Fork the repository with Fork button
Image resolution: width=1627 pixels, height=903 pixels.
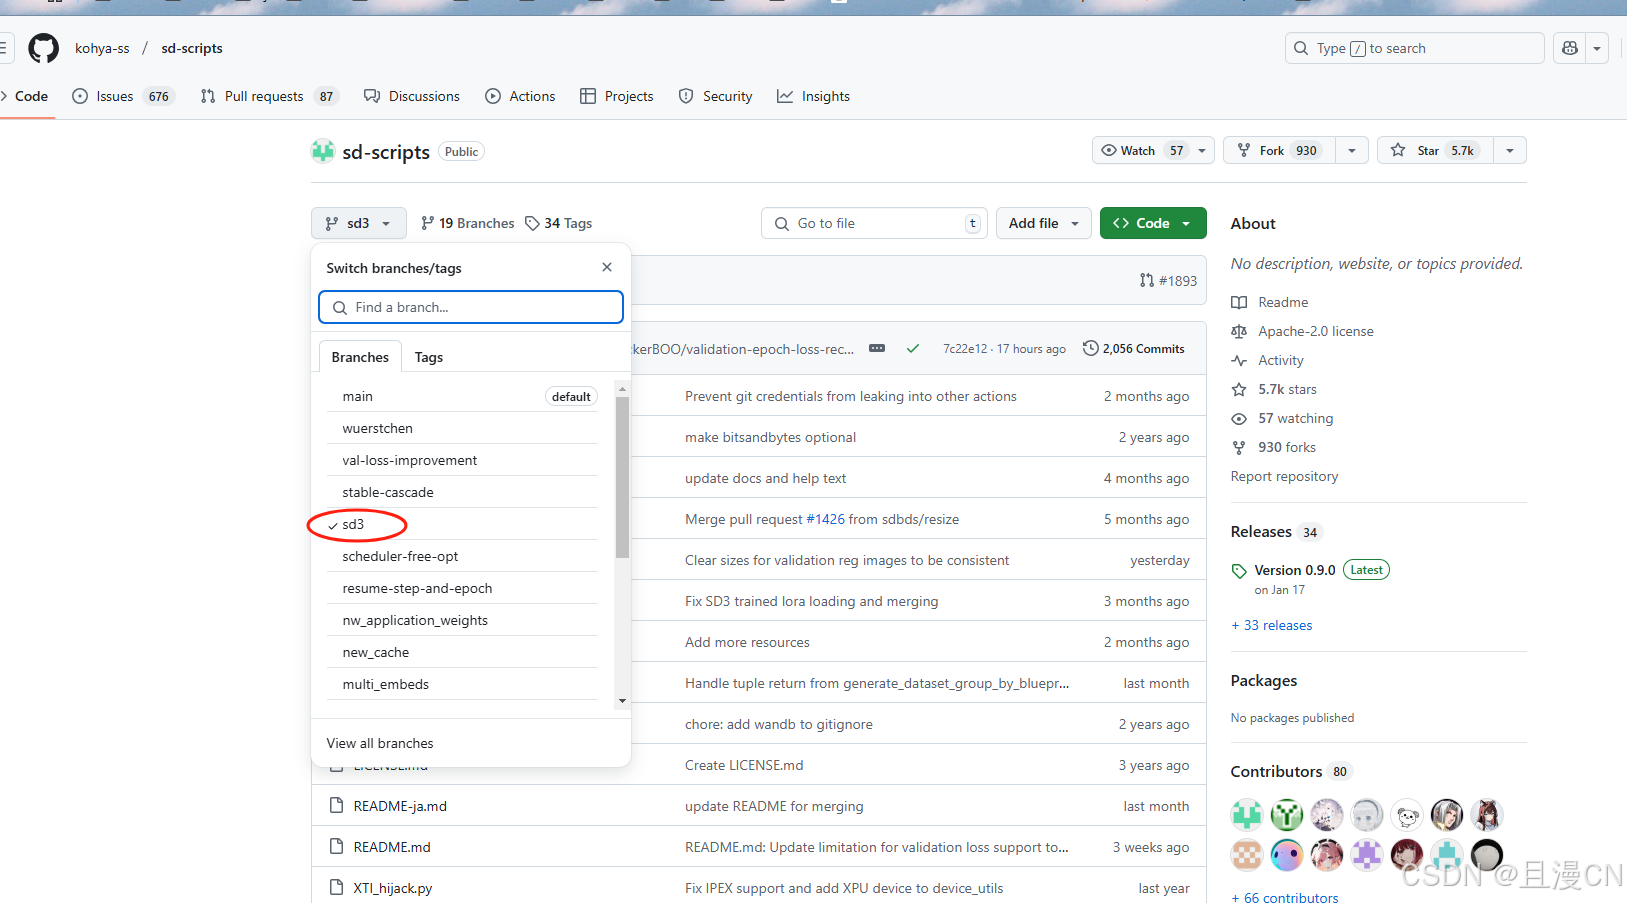[x=1279, y=150]
